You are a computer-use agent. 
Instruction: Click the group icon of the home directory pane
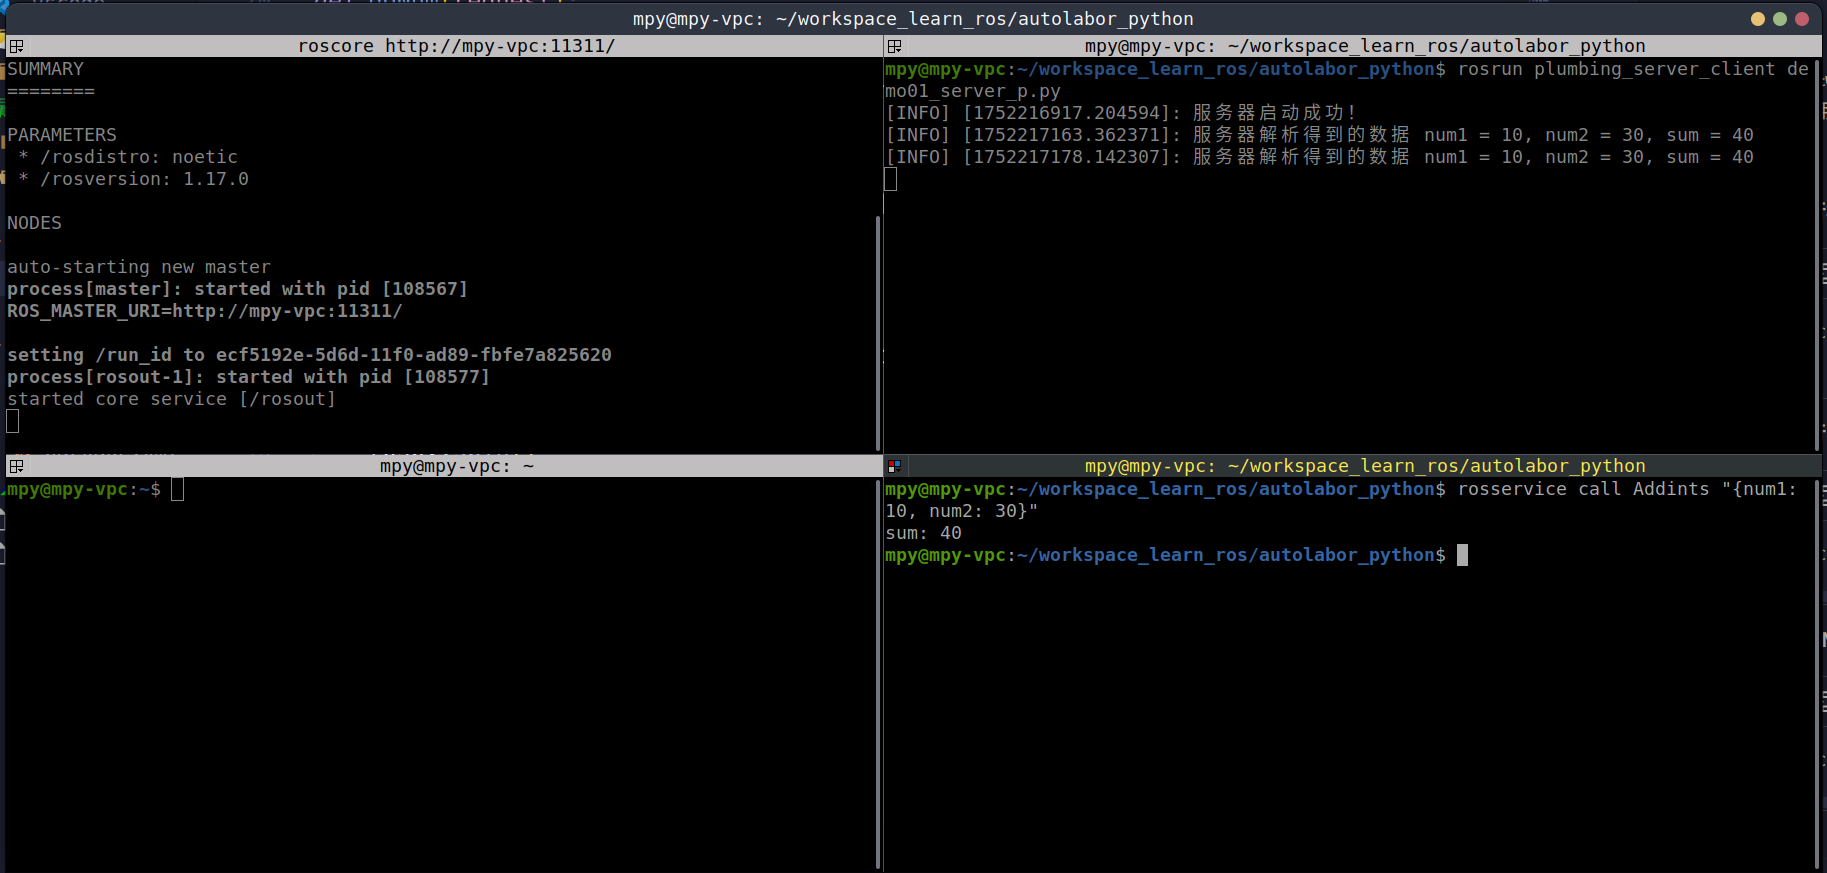(16, 466)
